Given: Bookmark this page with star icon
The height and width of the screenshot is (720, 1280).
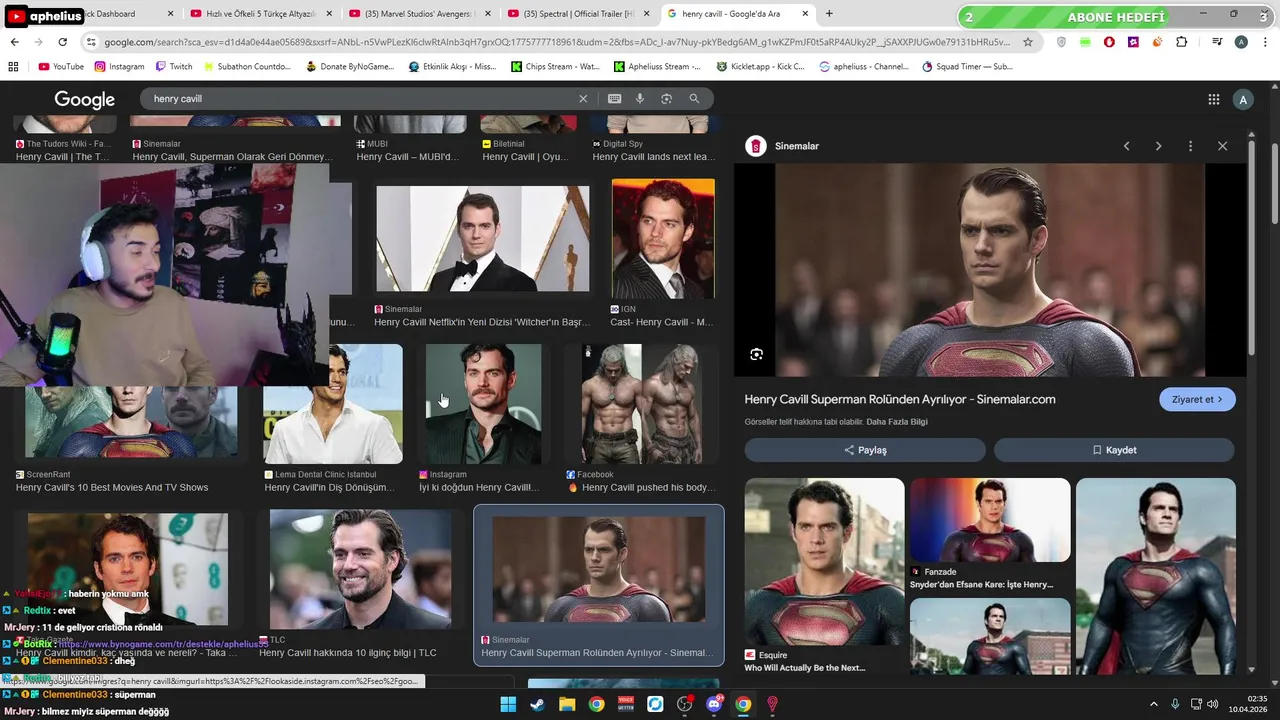Looking at the screenshot, I should point(1028,42).
